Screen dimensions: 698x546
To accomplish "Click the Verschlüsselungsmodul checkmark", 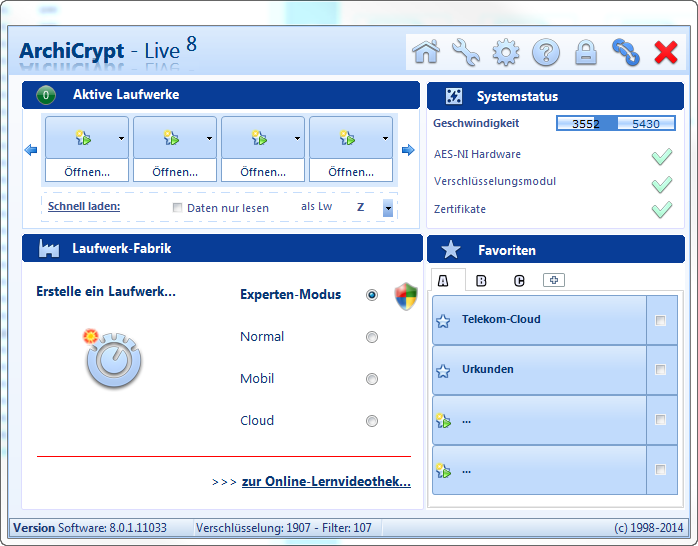I will pos(662,184).
